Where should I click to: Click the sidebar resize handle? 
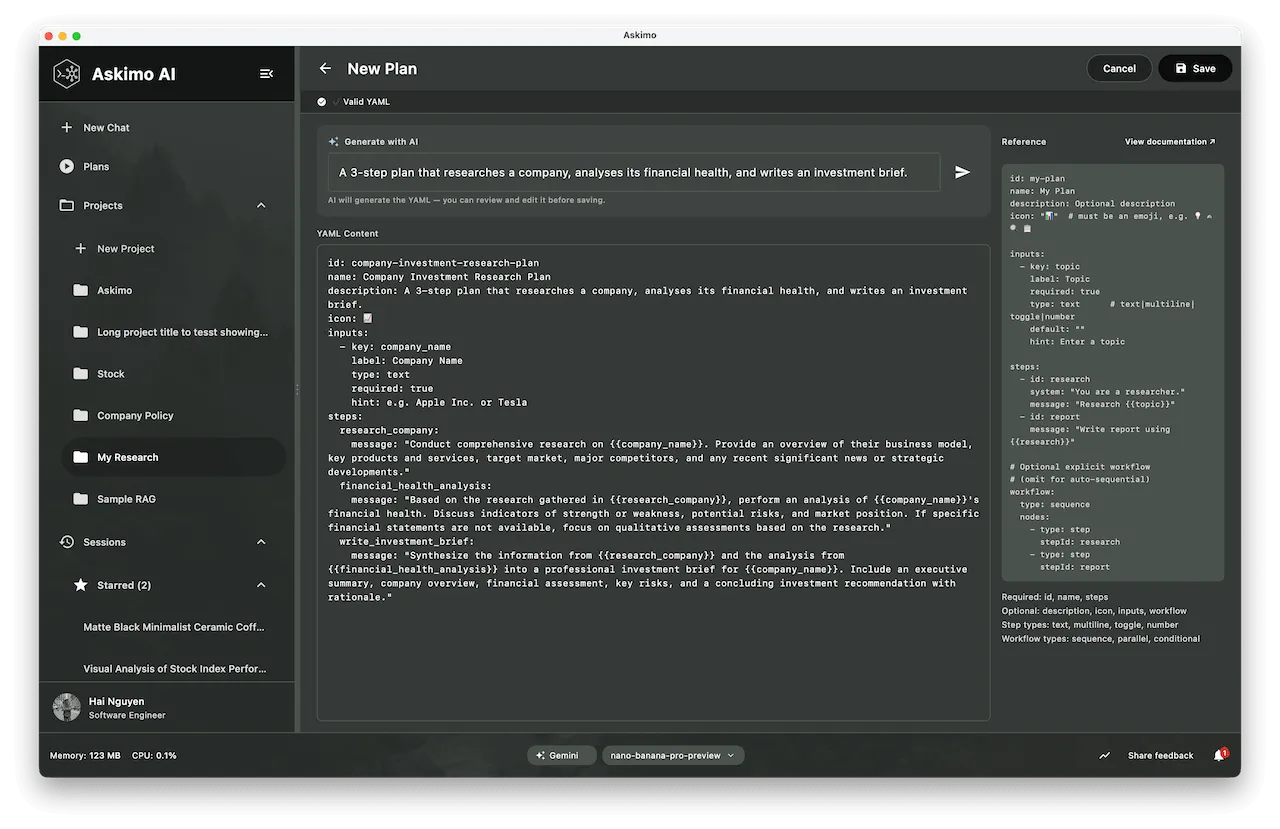(x=297, y=390)
